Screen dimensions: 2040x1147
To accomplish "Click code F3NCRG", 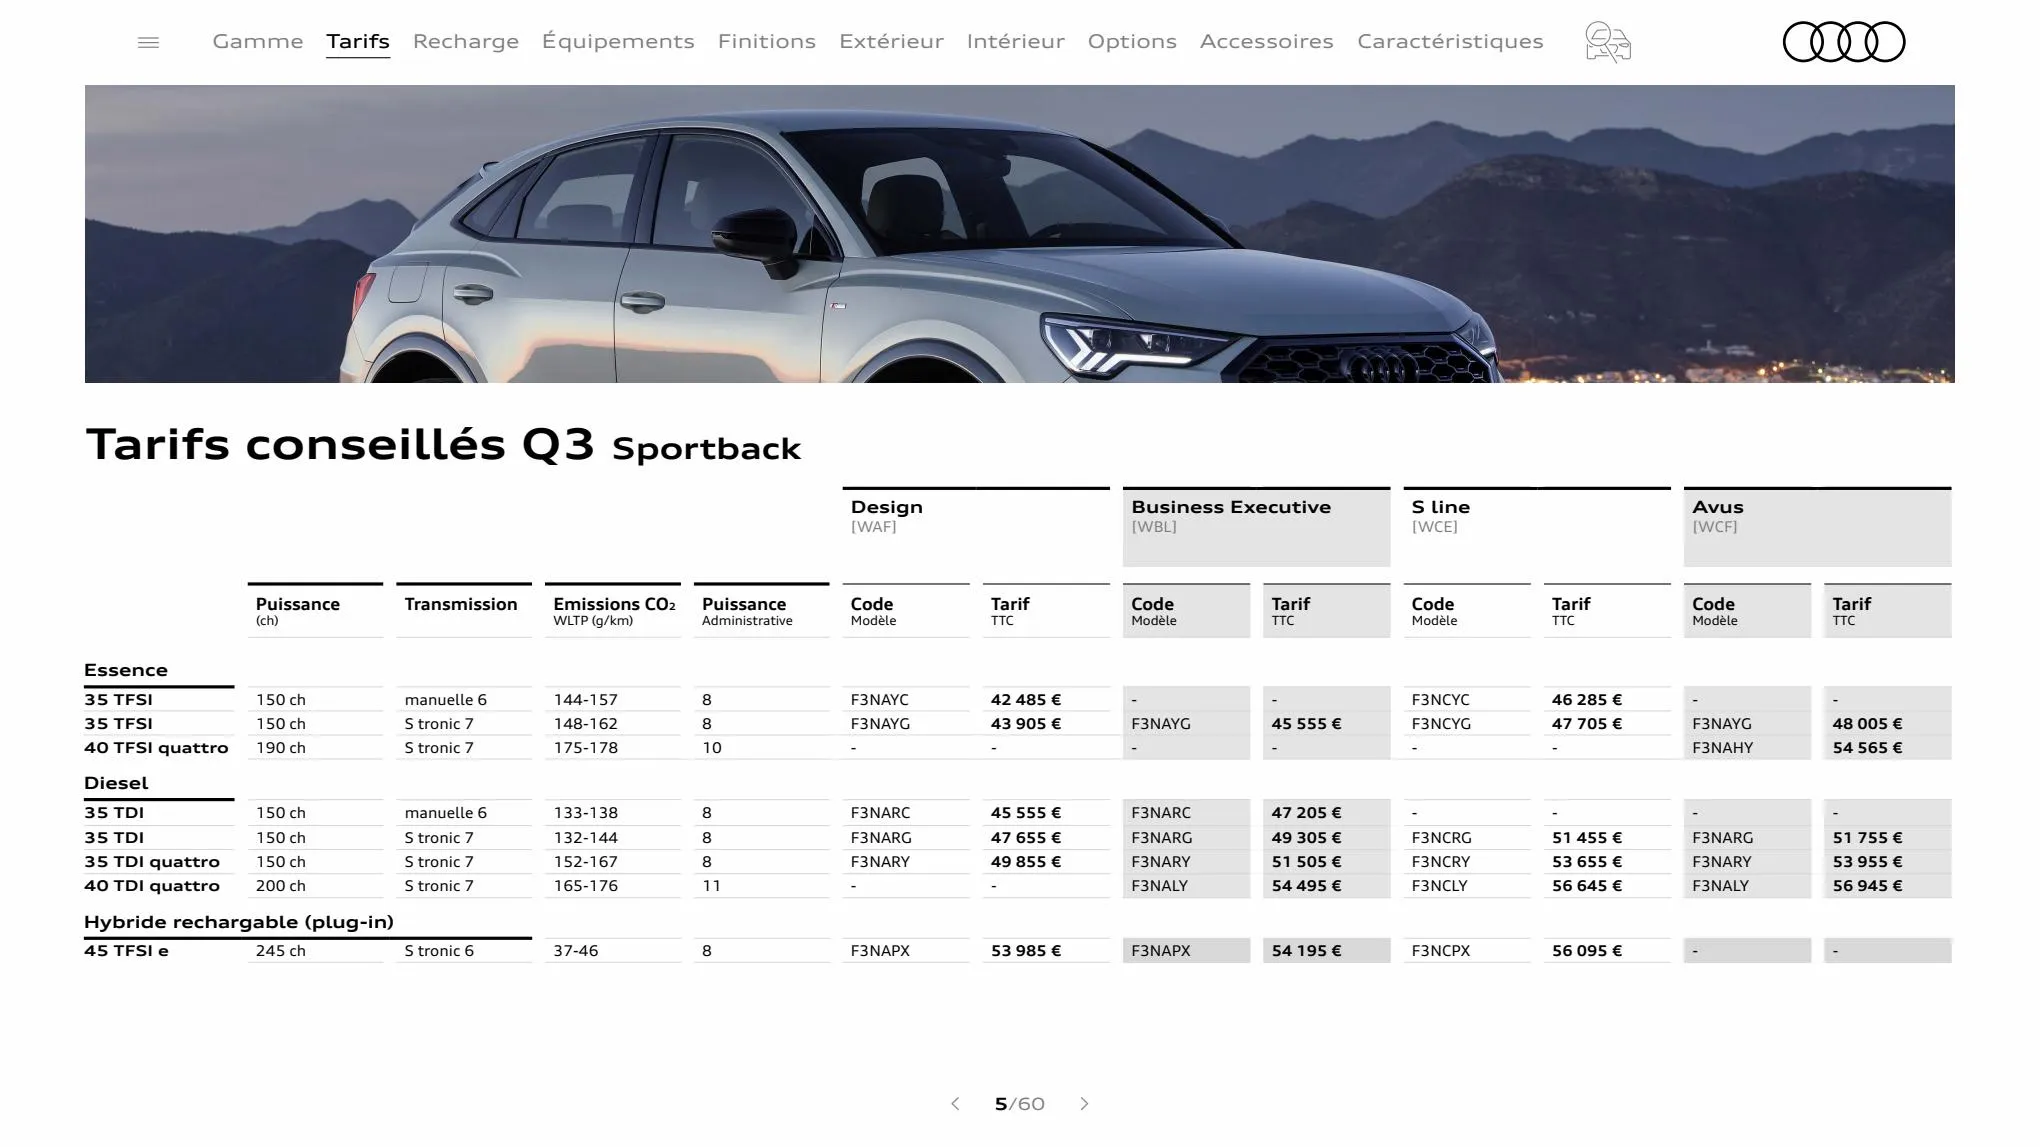I will [x=1442, y=838].
